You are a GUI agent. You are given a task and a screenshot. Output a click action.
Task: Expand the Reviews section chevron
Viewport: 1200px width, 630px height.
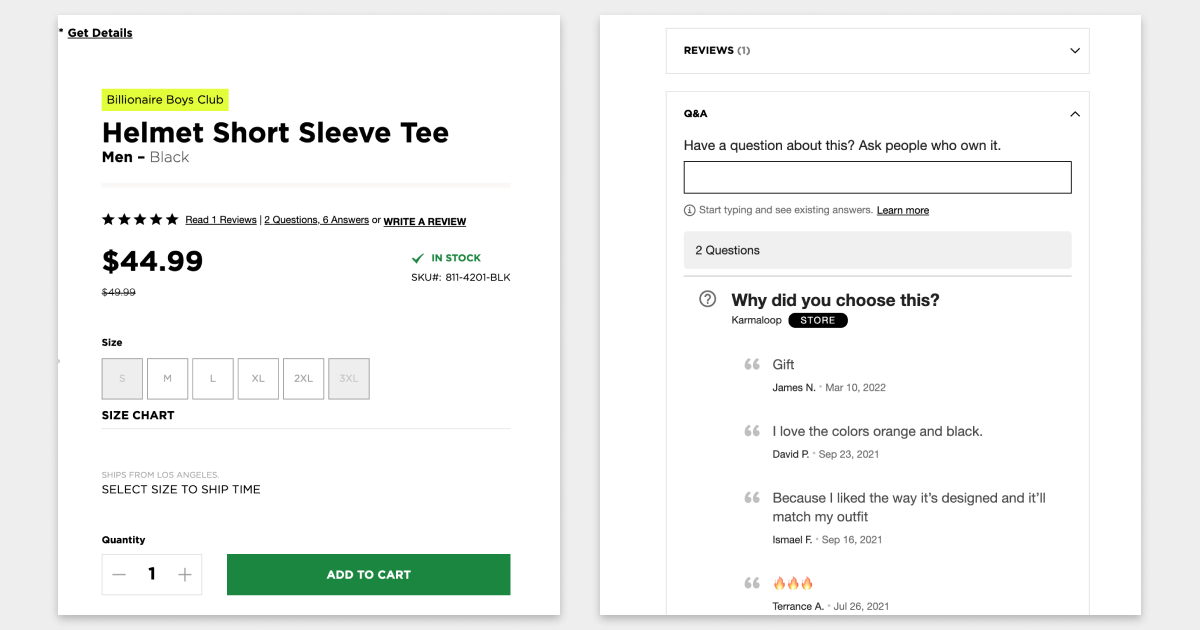click(x=1075, y=51)
